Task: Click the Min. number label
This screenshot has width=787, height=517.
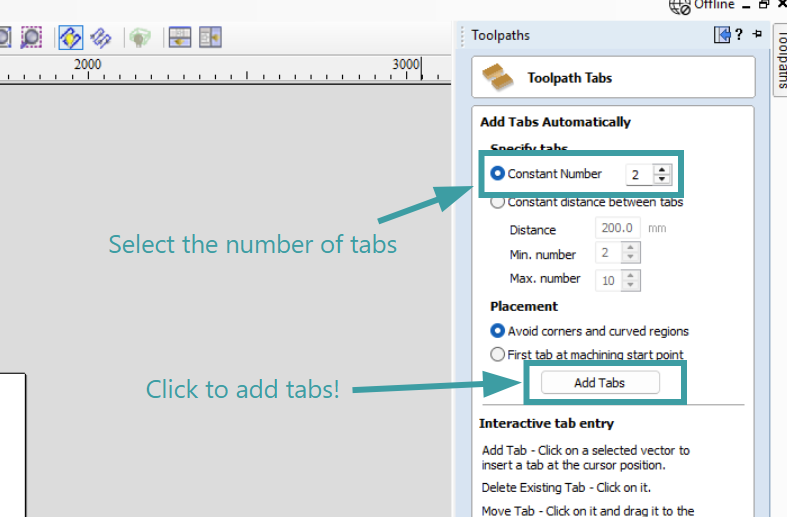Action: point(543,254)
